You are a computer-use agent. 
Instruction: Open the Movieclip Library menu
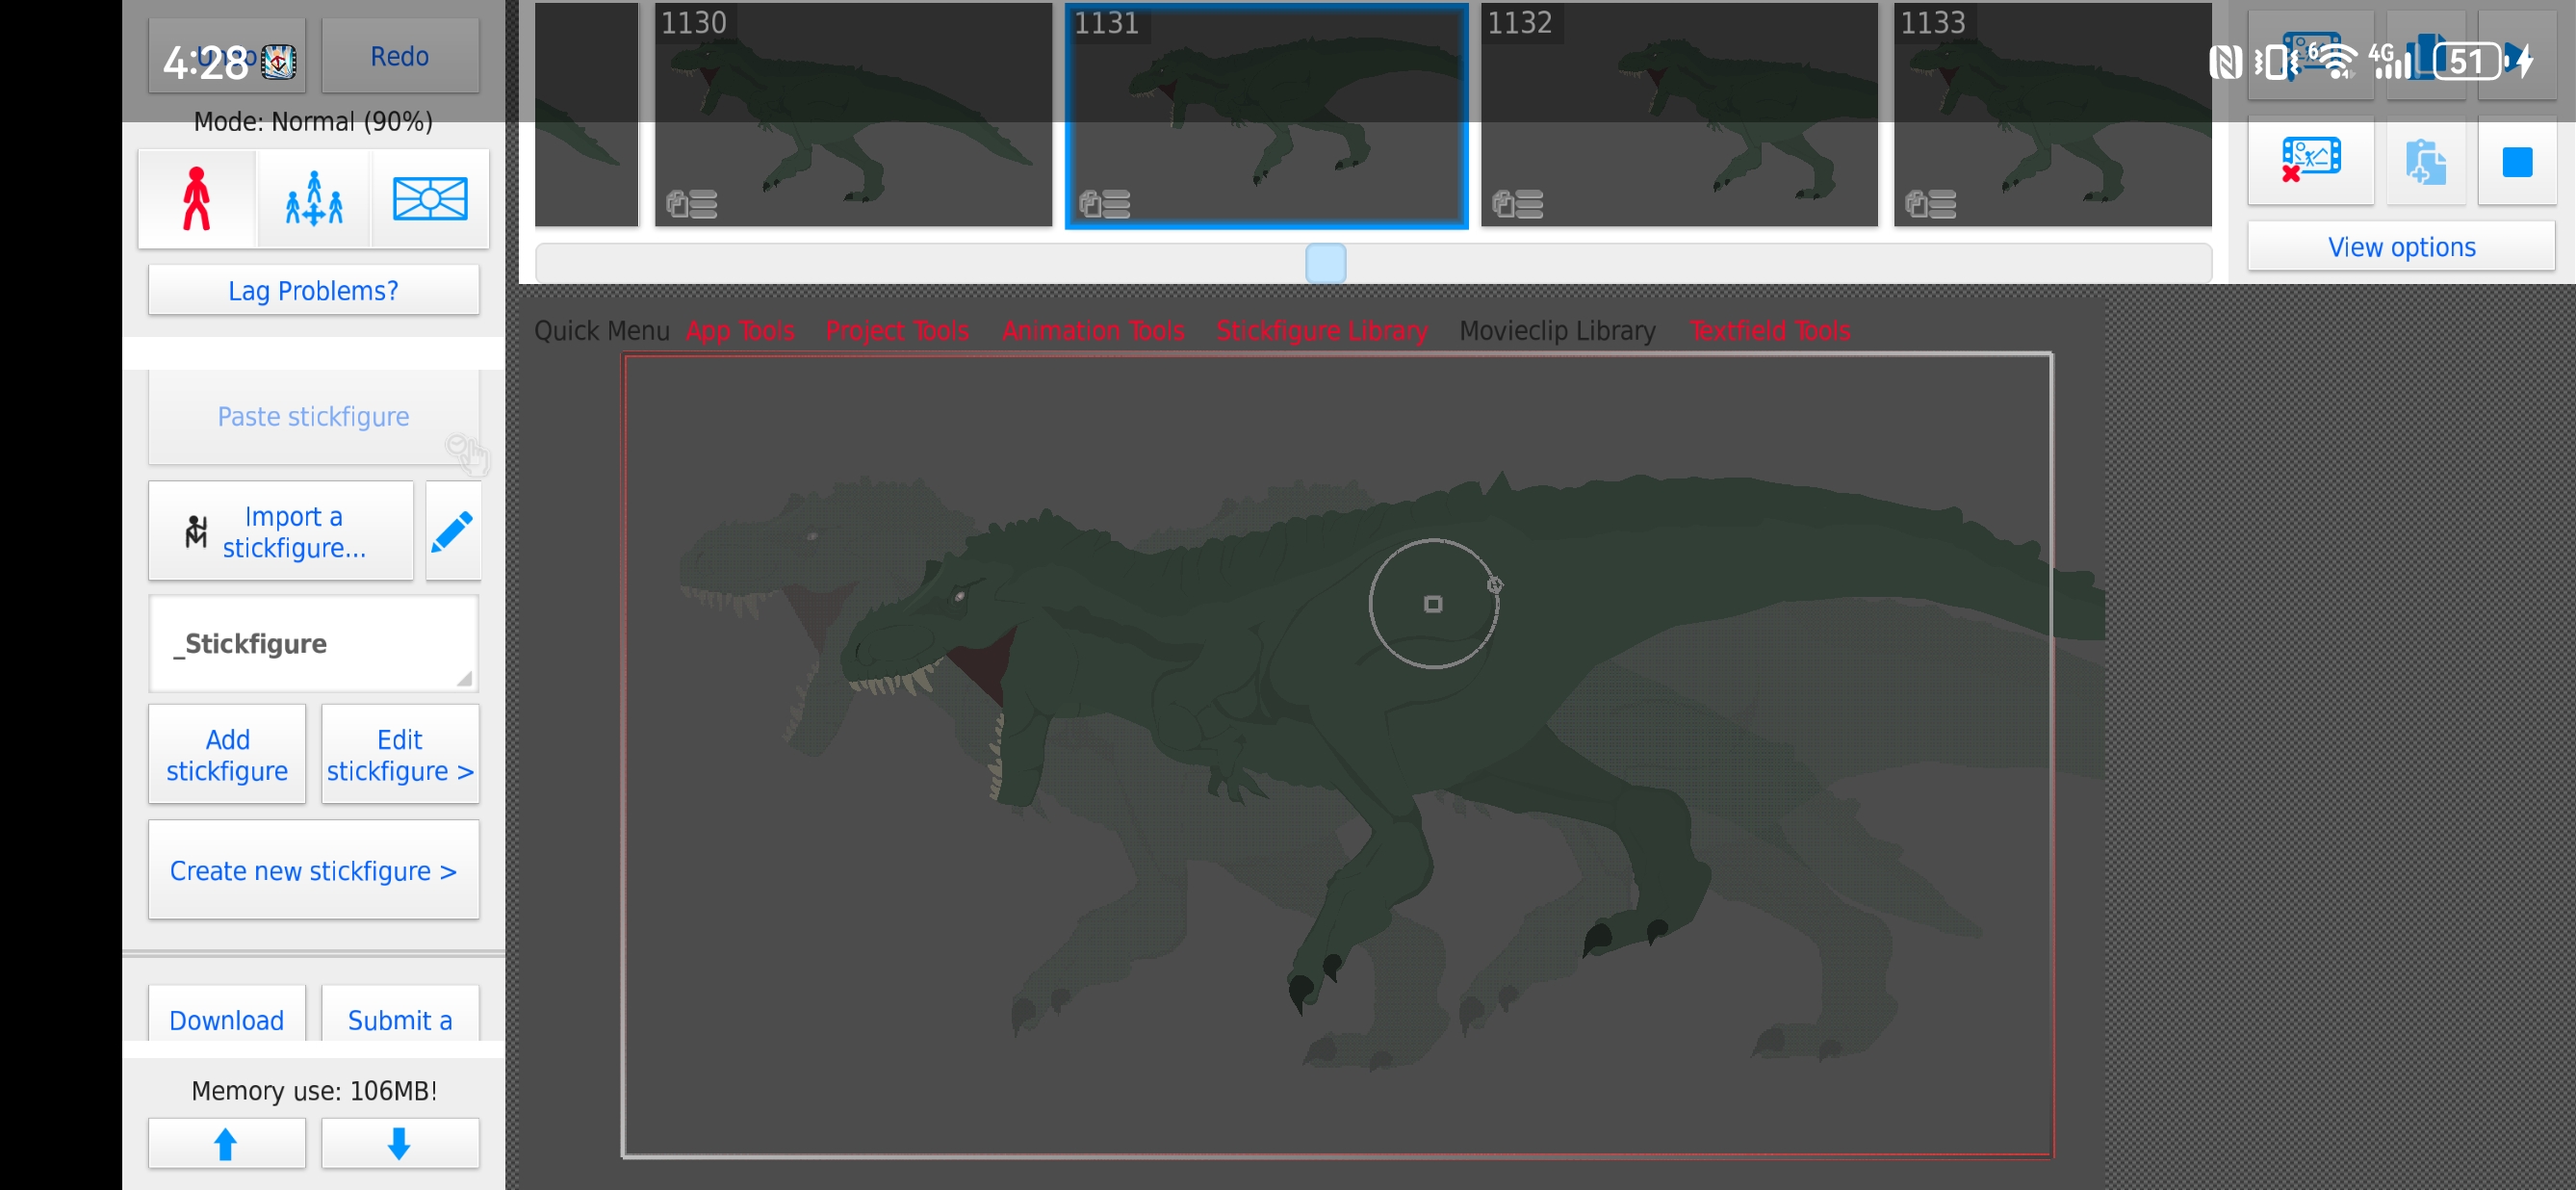[1556, 331]
